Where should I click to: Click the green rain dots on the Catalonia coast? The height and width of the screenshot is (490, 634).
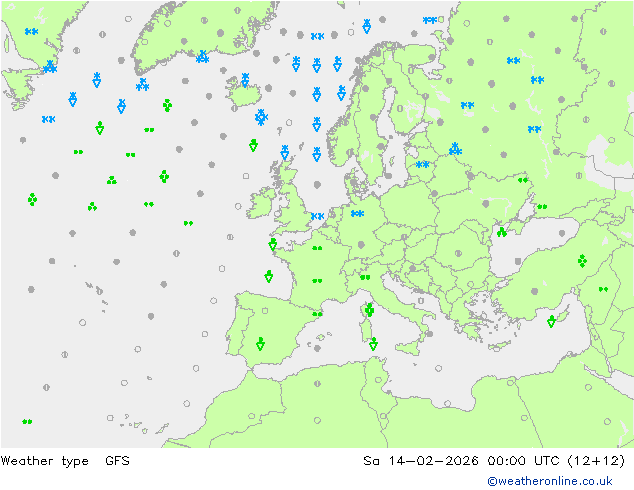click(317, 314)
